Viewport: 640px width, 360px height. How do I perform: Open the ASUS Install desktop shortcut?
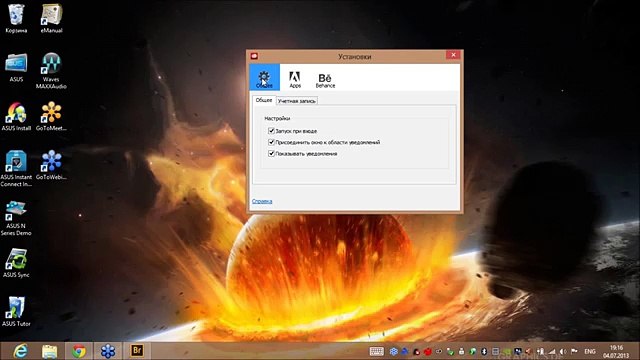(x=16, y=116)
